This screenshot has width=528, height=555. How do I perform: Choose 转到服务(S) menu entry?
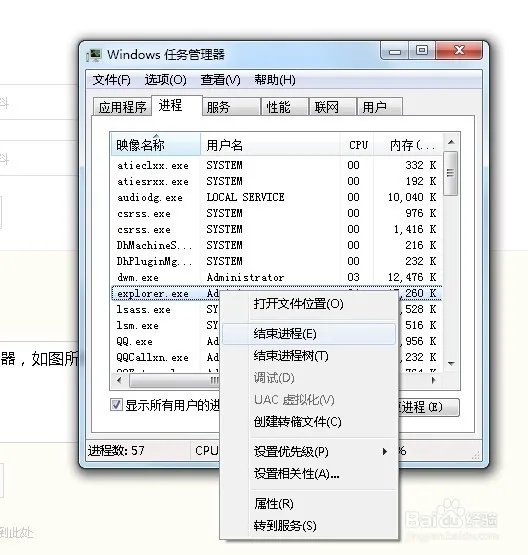309,526
